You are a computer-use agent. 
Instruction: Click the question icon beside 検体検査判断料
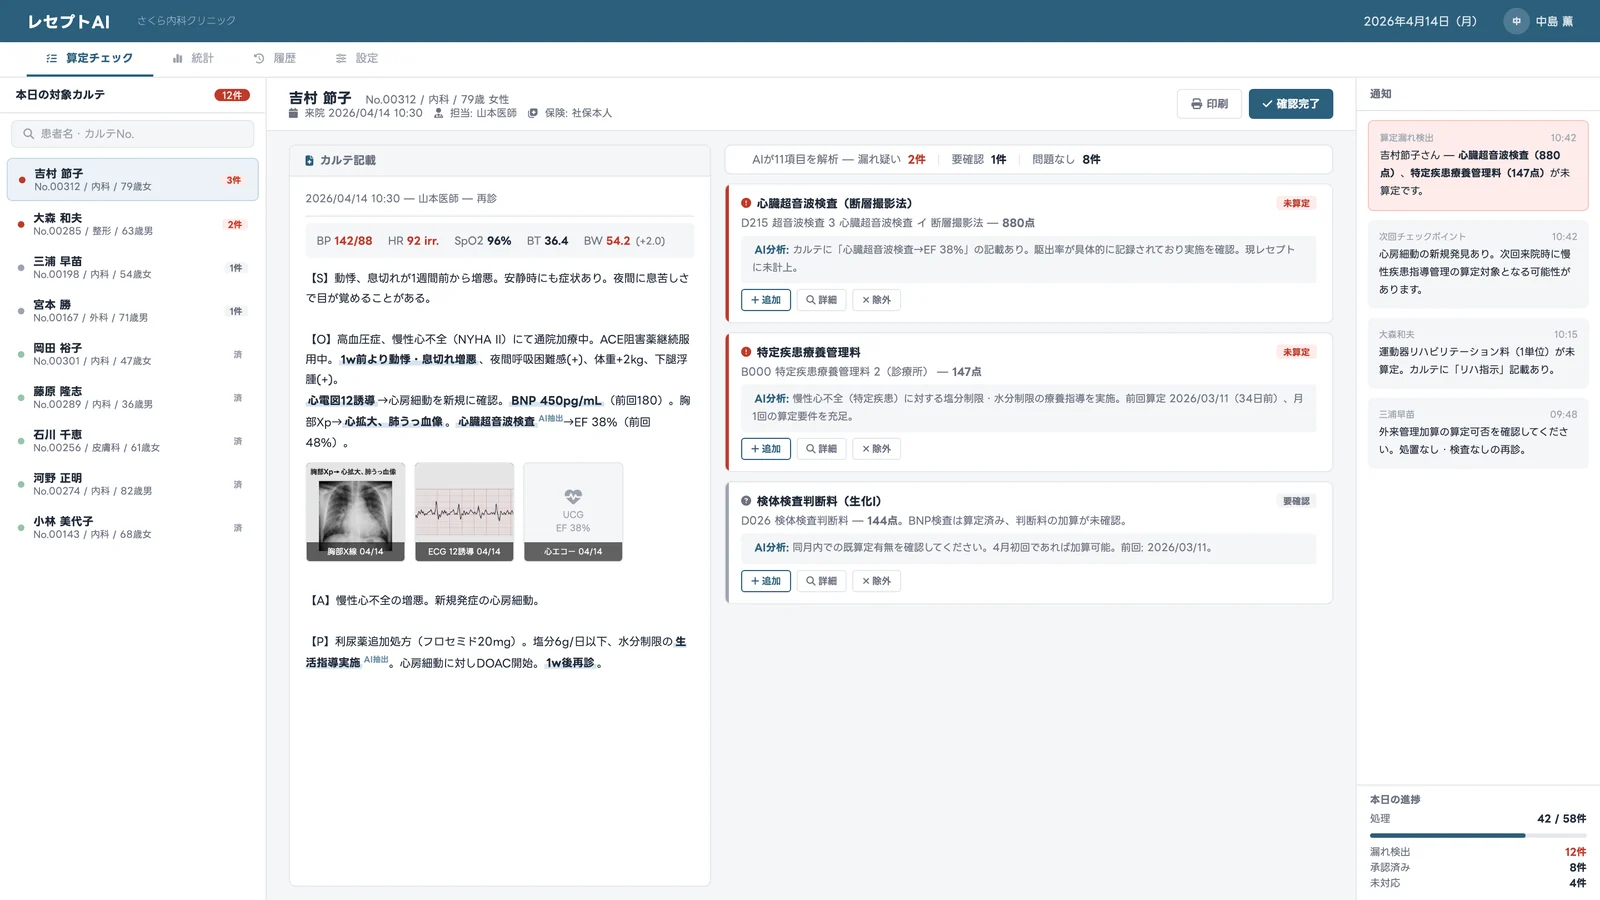[746, 501]
